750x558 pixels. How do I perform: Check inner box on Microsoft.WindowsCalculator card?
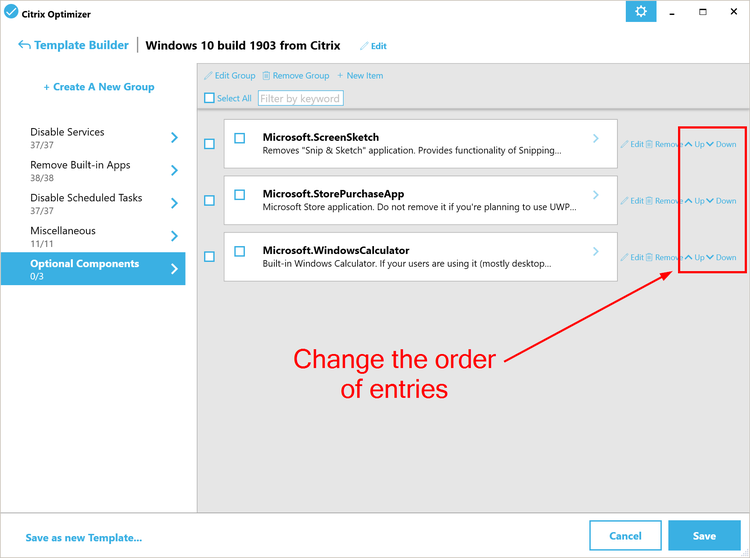point(240,251)
